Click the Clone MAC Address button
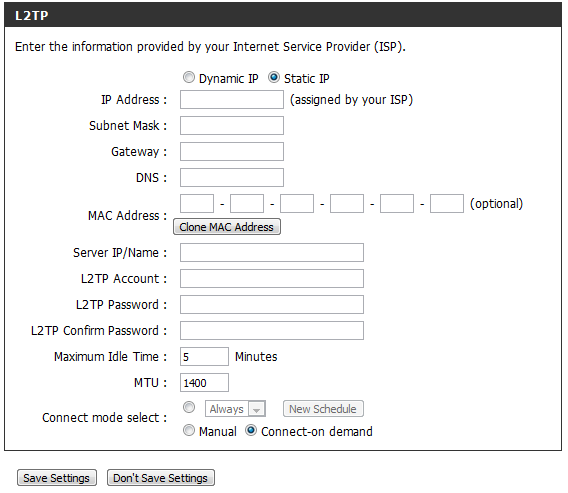This screenshot has width=568, height=493. point(227,227)
